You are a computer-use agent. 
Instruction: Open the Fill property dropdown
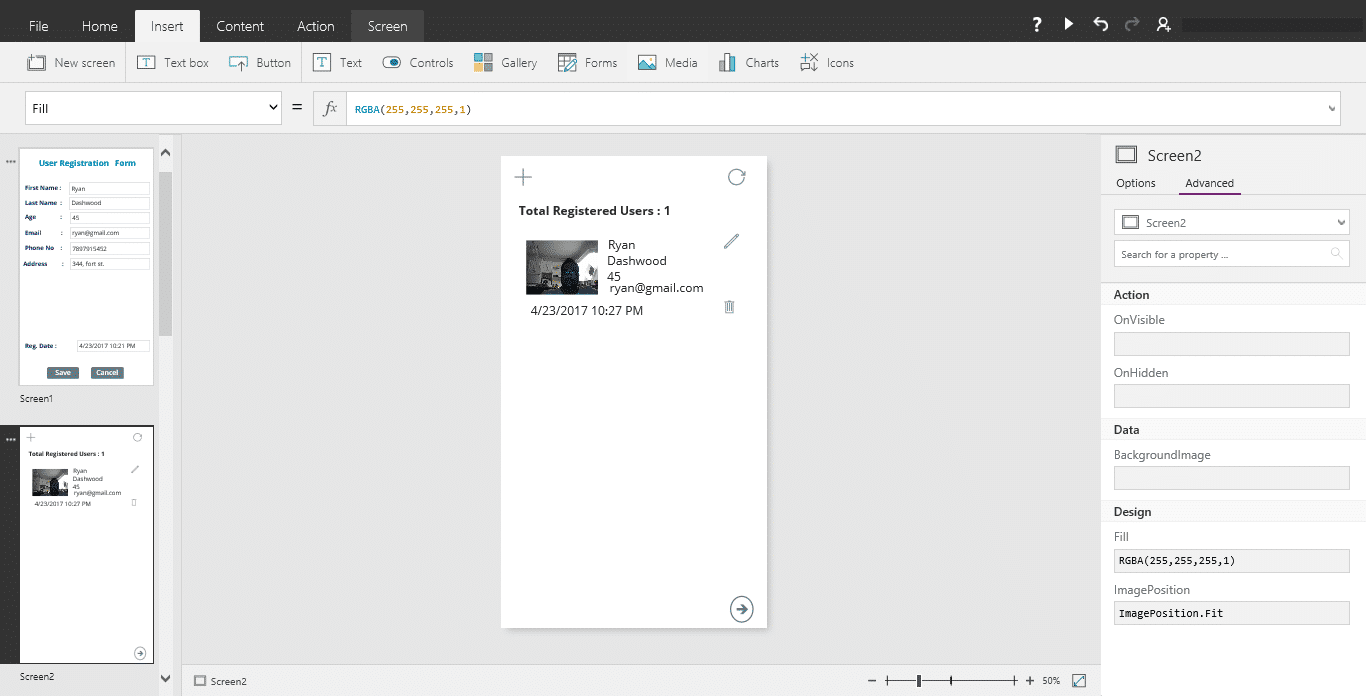153,108
